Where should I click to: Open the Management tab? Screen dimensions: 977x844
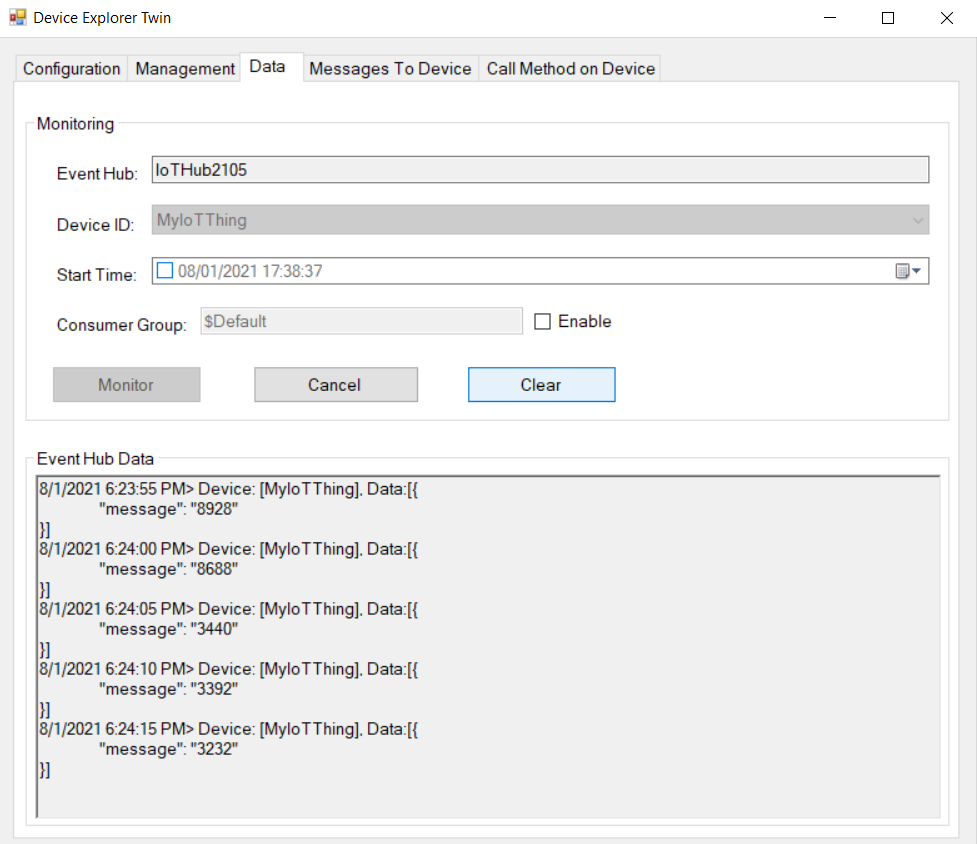tap(185, 69)
